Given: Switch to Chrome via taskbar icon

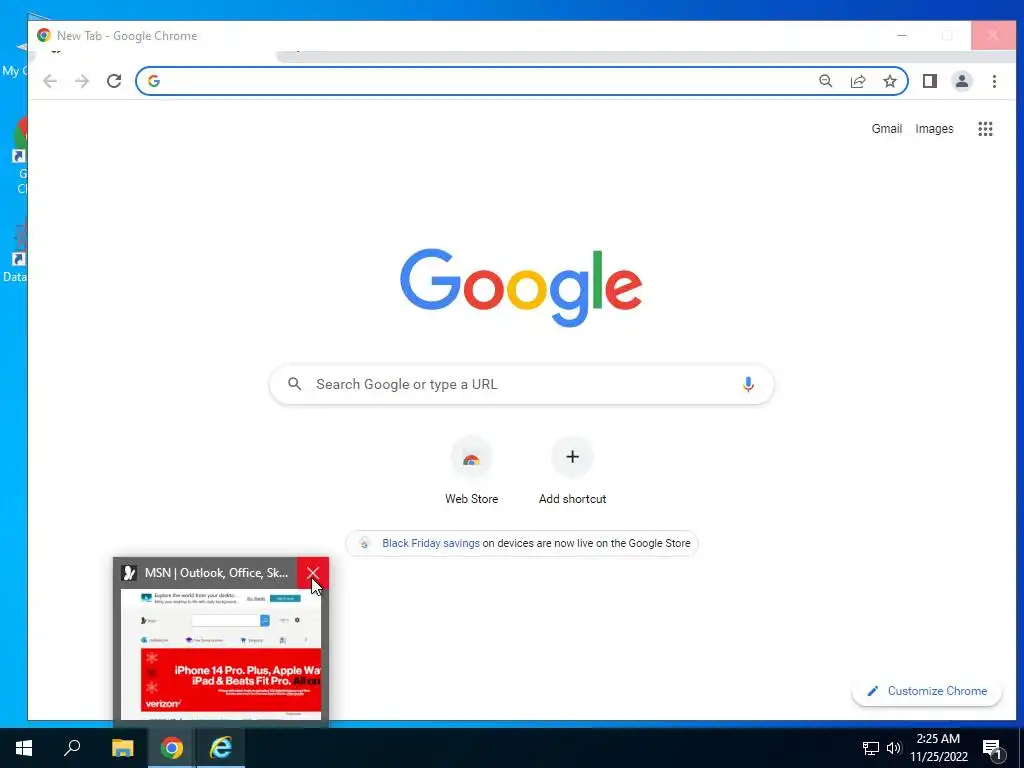Looking at the screenshot, I should coord(172,748).
